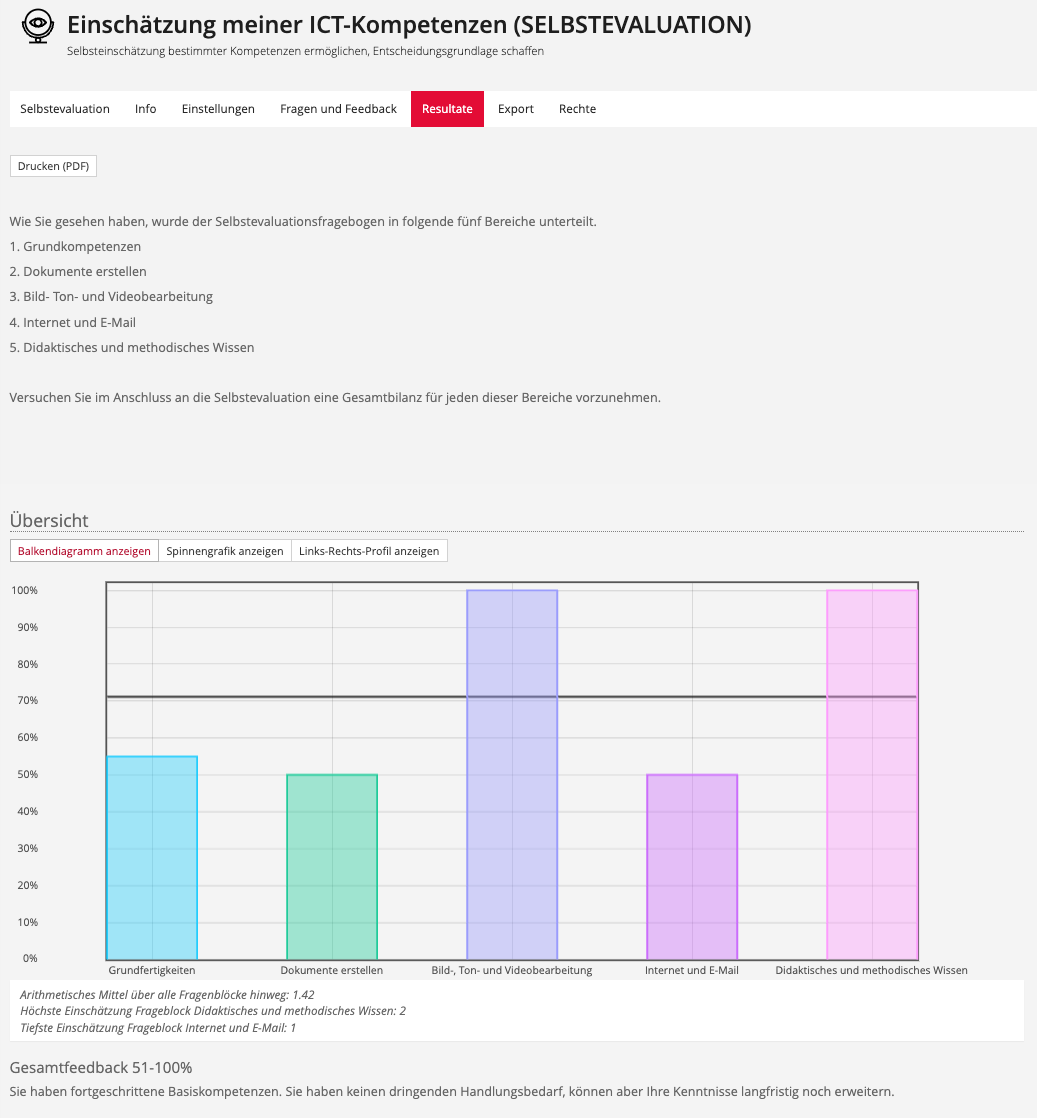Go to Fragen und Feedback tab
Viewport: 1037px width, 1118px height.
[x=338, y=109]
